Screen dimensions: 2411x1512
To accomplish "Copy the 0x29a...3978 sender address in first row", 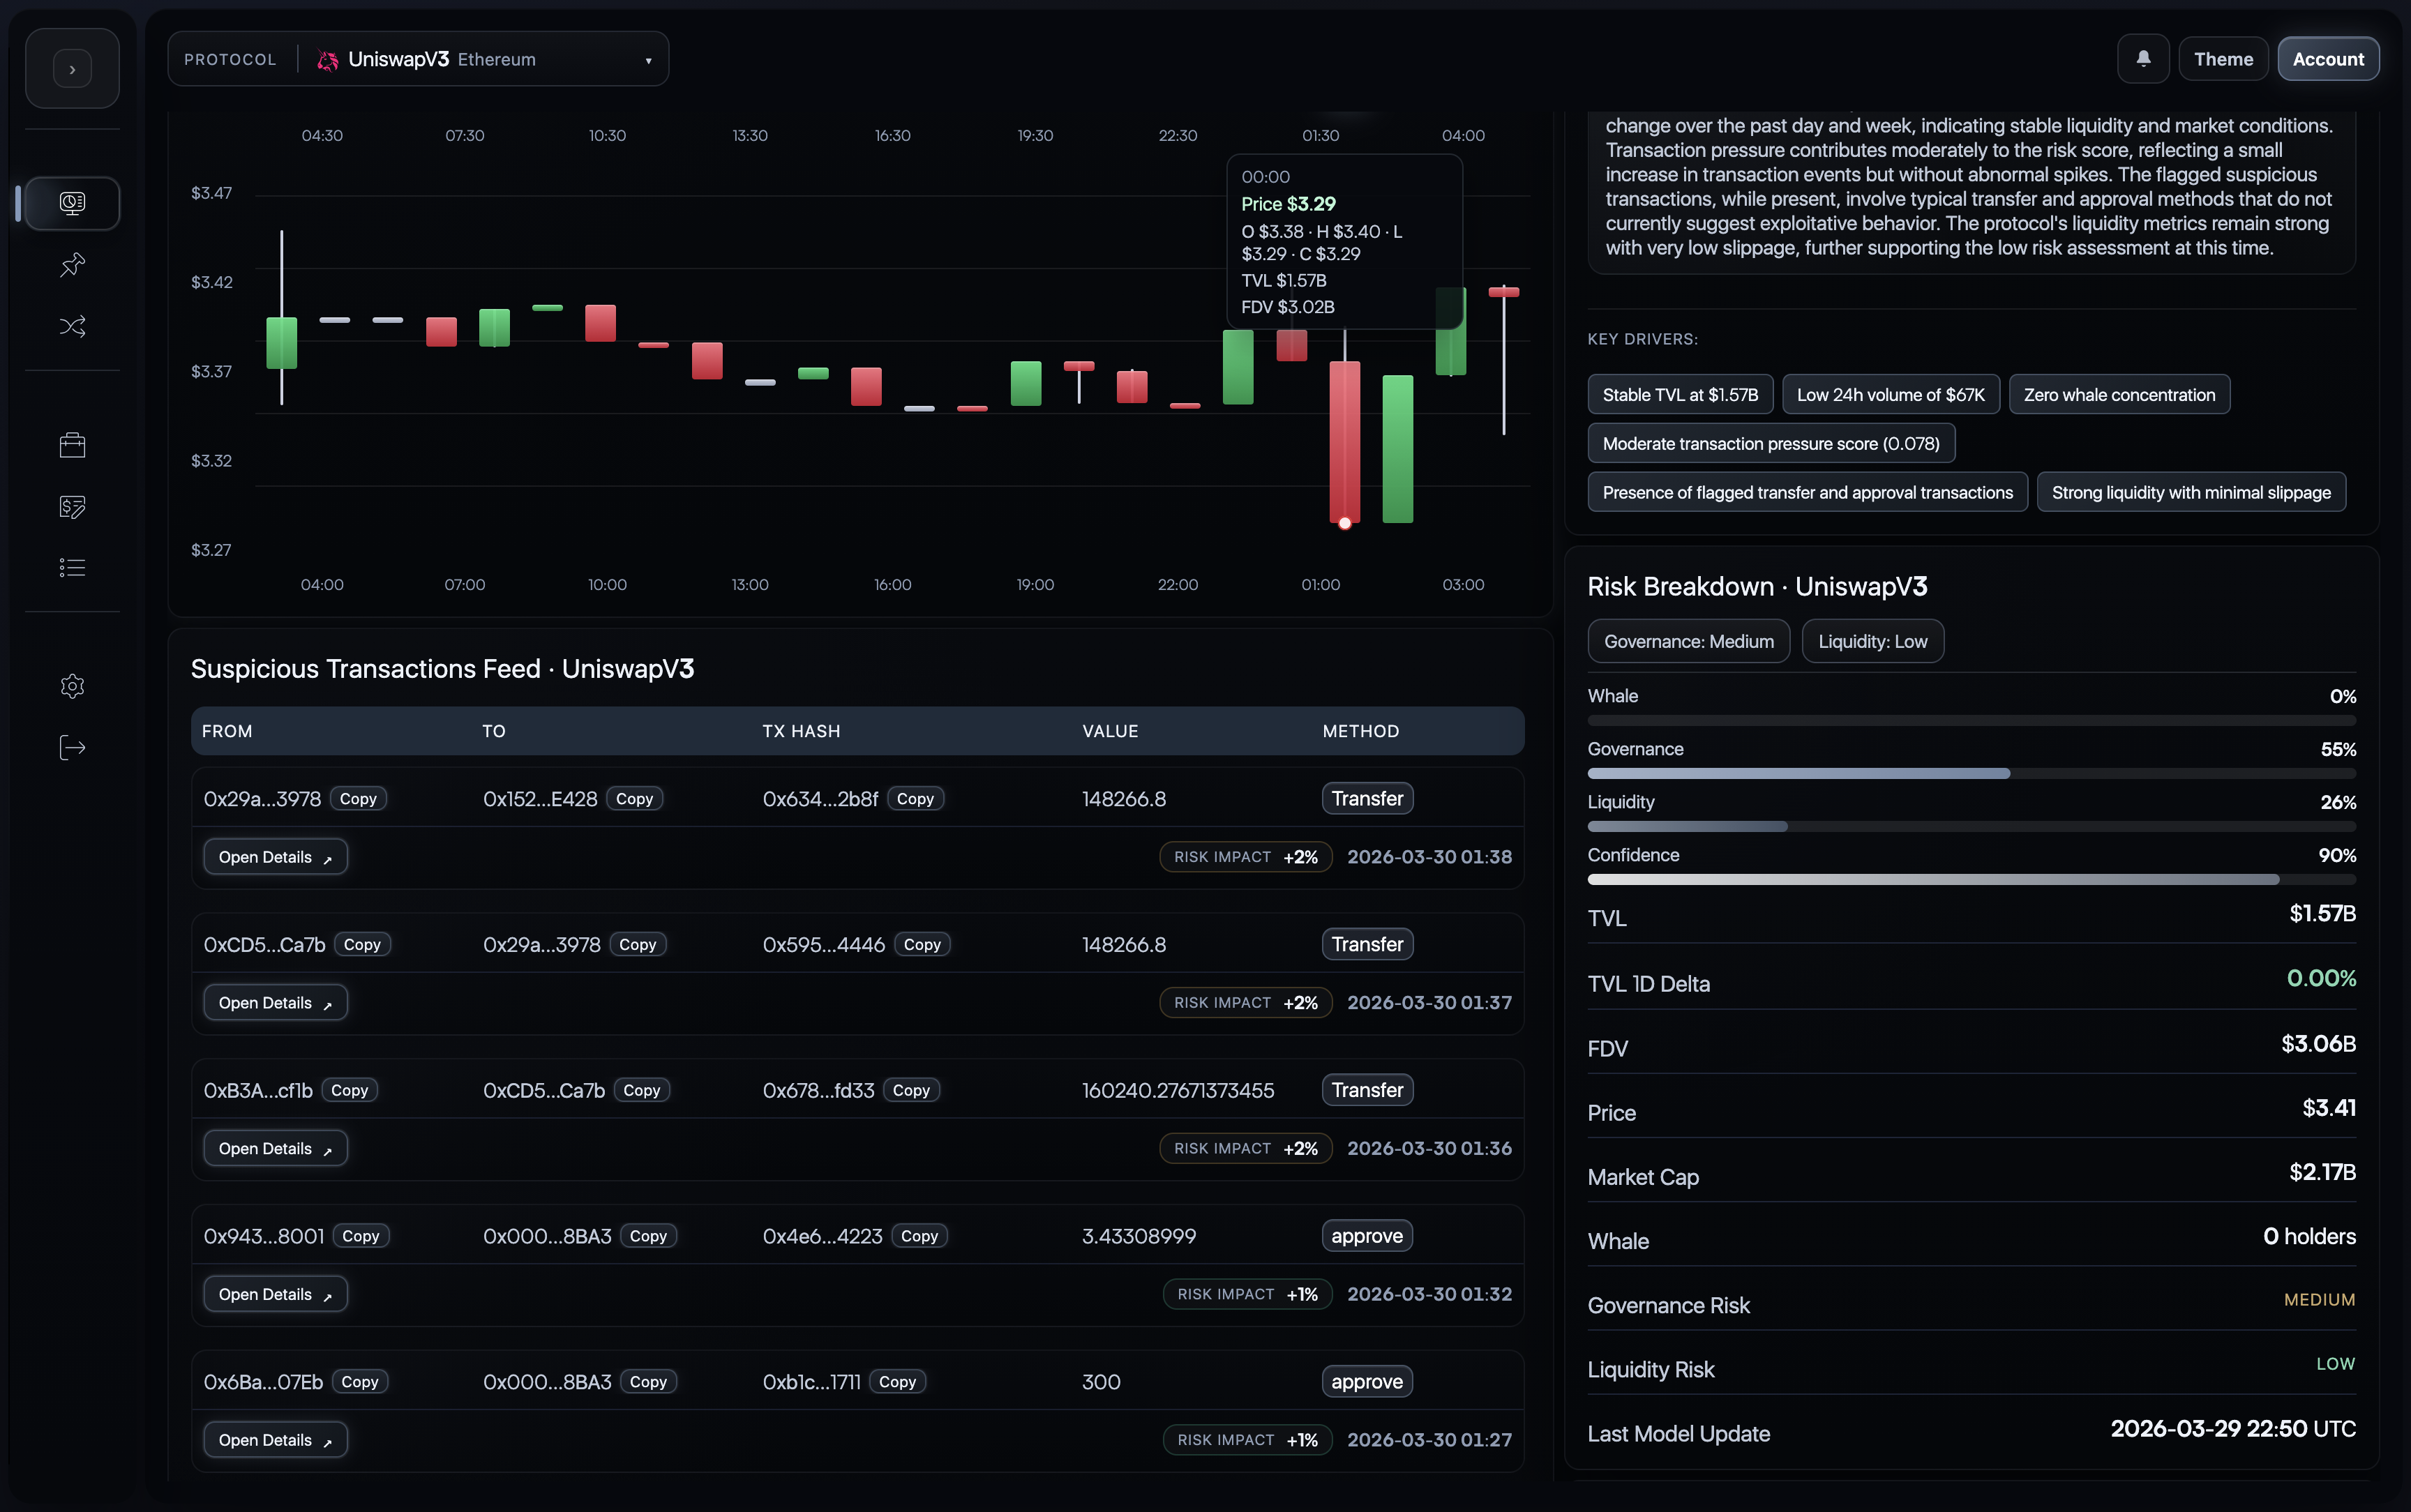I will click(x=358, y=799).
